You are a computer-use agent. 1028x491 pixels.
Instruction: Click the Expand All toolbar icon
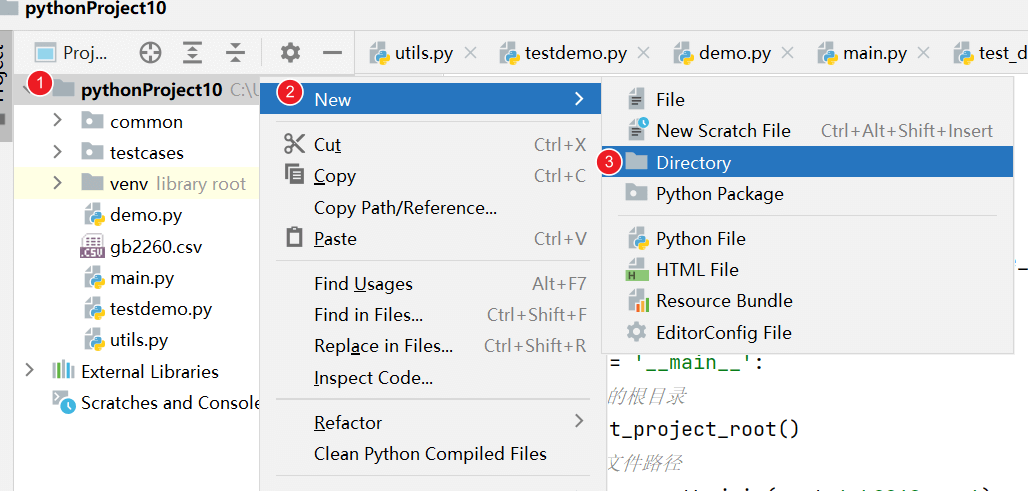pos(193,53)
